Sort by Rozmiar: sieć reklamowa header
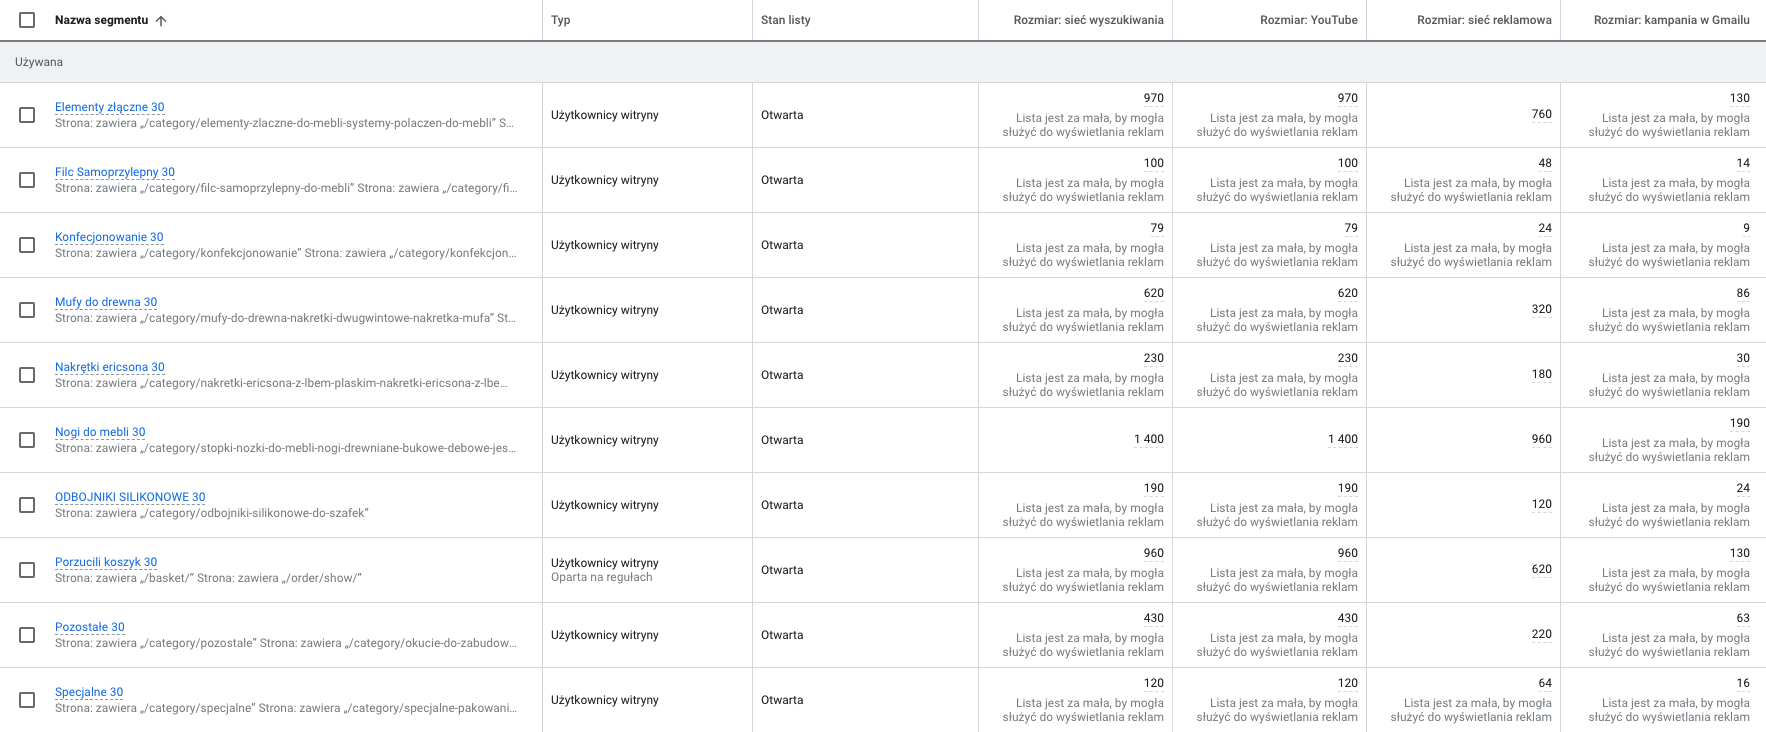The width and height of the screenshot is (1766, 732). [1484, 20]
